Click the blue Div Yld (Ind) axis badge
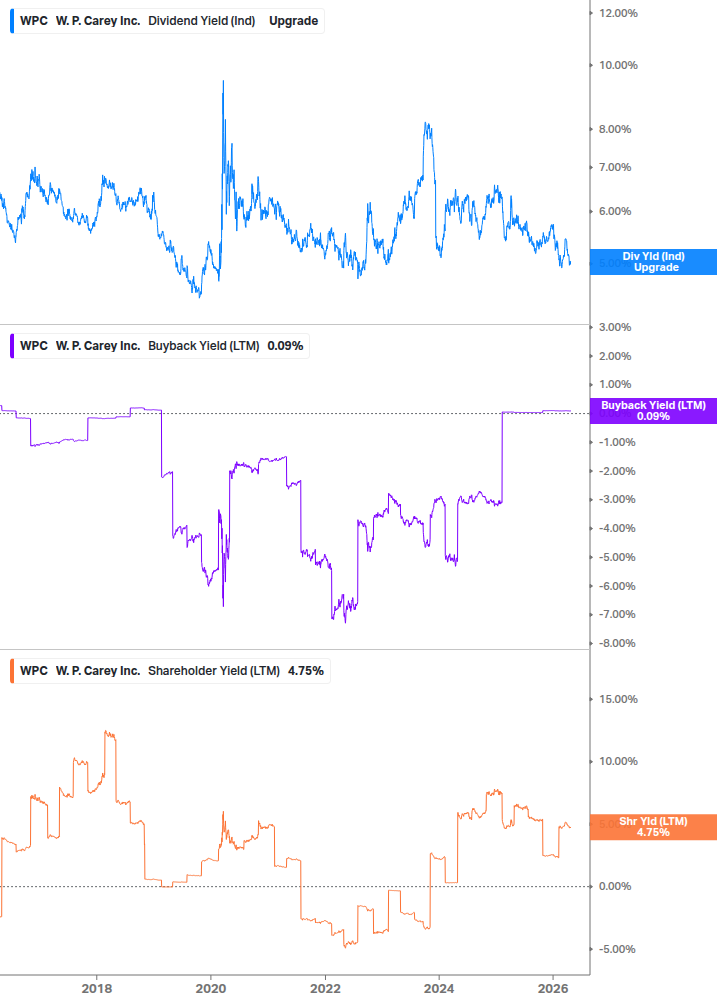The width and height of the screenshot is (717, 1005). (655, 262)
